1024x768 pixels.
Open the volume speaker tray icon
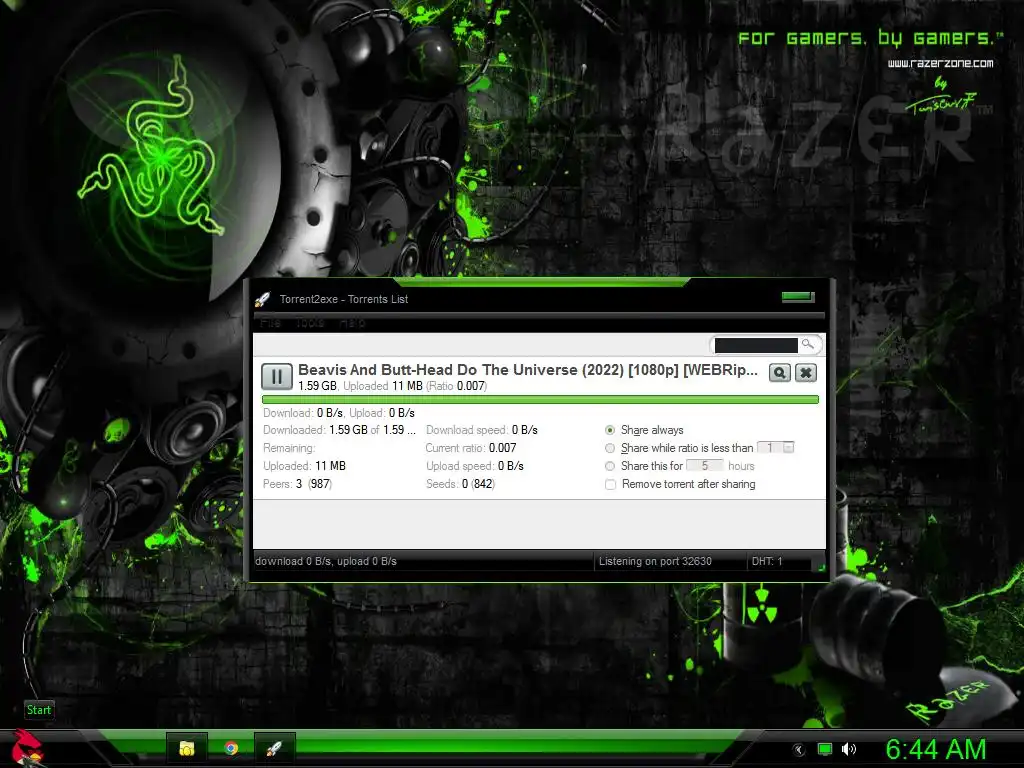[x=849, y=749]
